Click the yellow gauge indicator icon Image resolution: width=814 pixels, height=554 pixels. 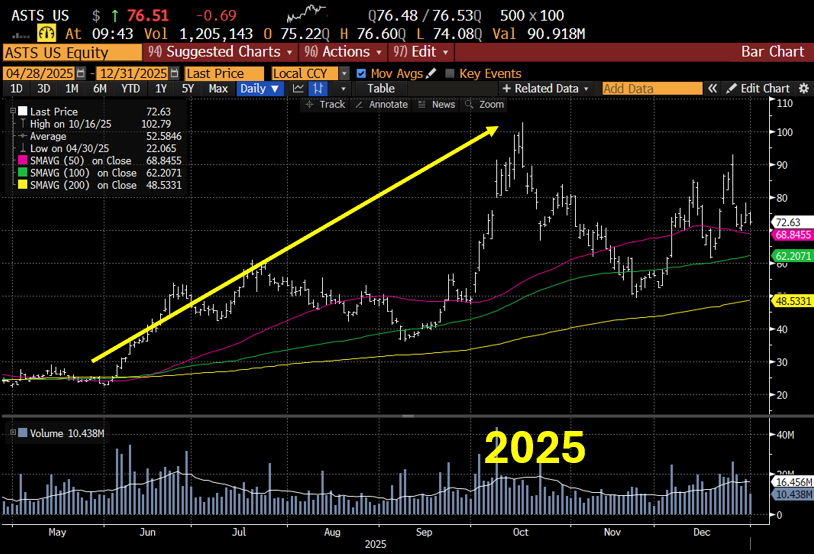(x=47, y=34)
